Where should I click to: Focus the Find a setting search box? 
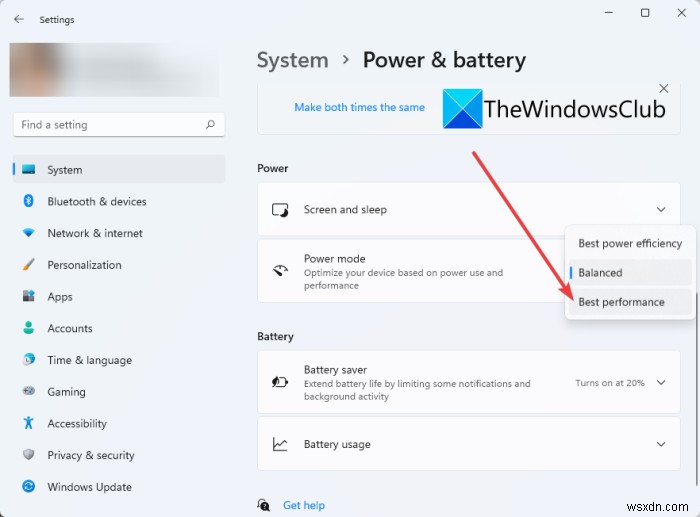119,125
